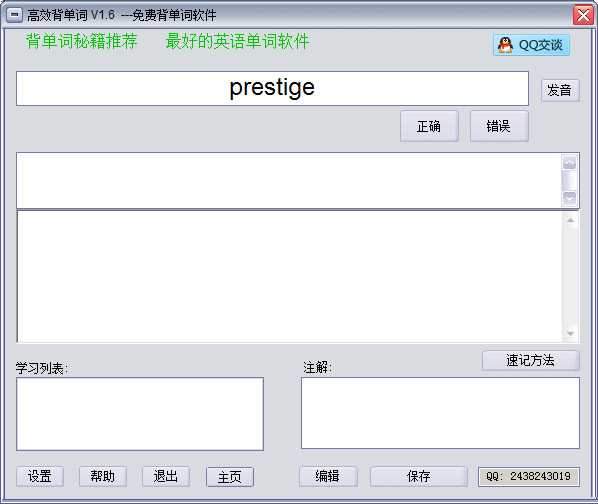Click the large middle text area
This screenshot has width=598, height=504.
pos(290,277)
